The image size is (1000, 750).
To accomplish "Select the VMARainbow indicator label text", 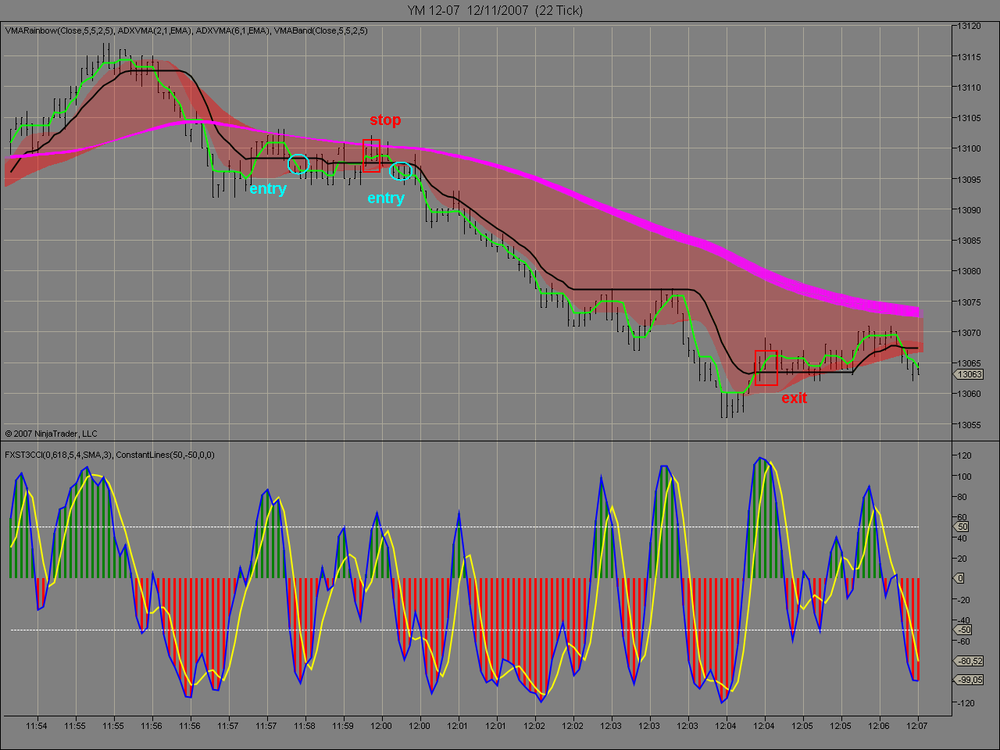I will (59, 31).
